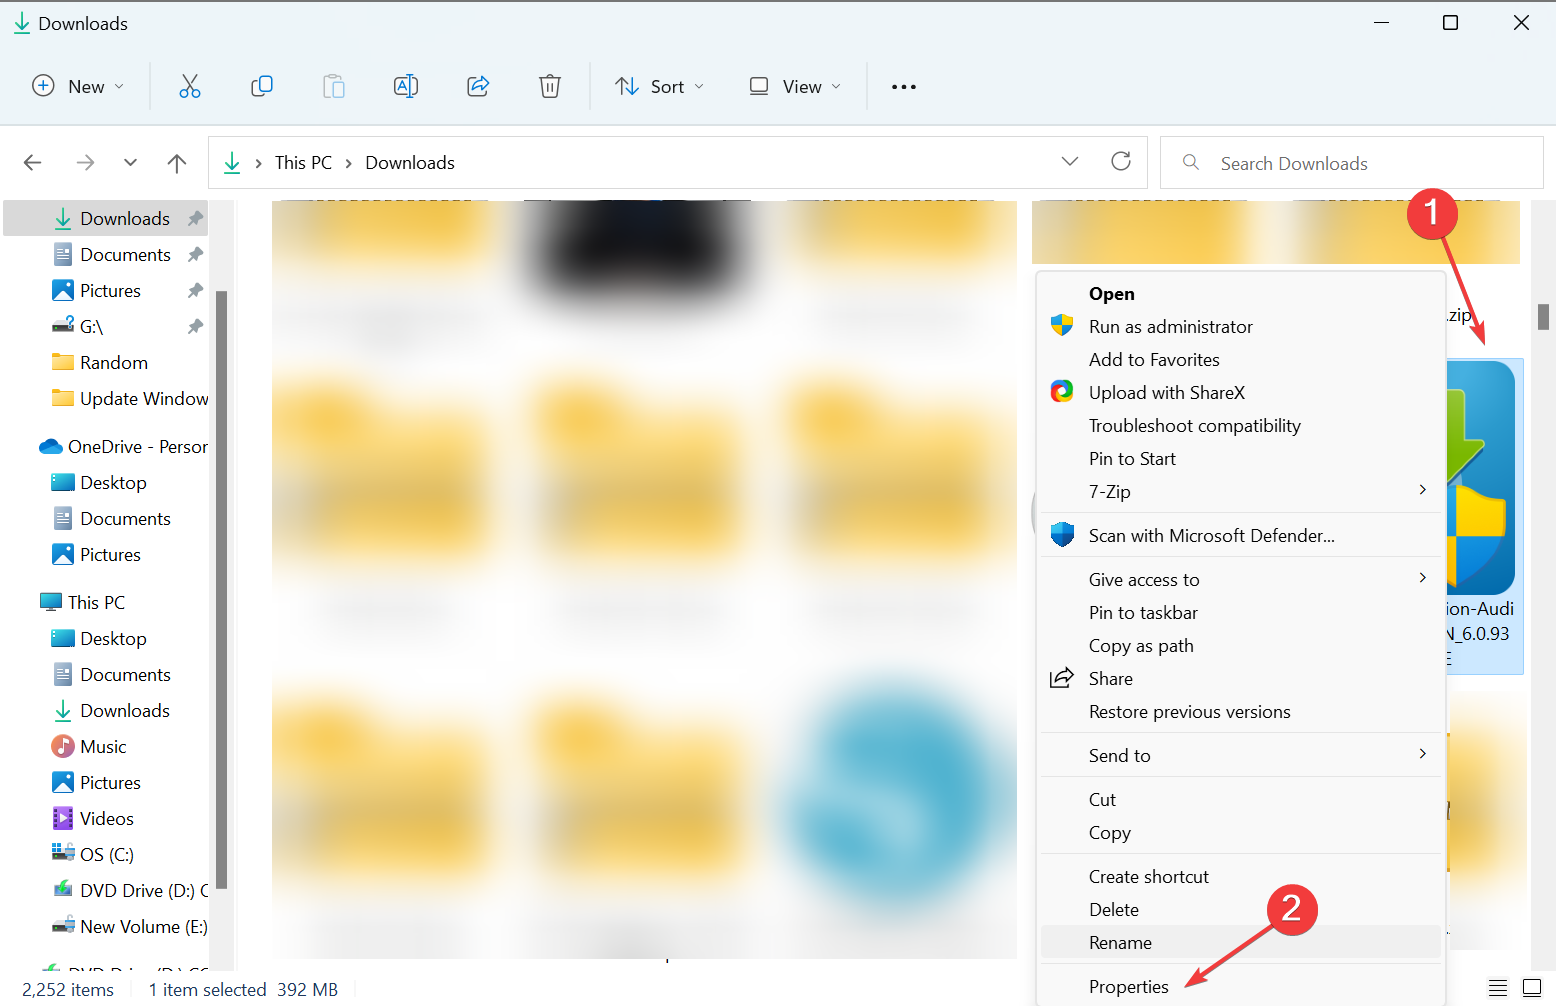Click the Cut scissors icon in toolbar
The image size is (1556, 1006).
click(190, 86)
